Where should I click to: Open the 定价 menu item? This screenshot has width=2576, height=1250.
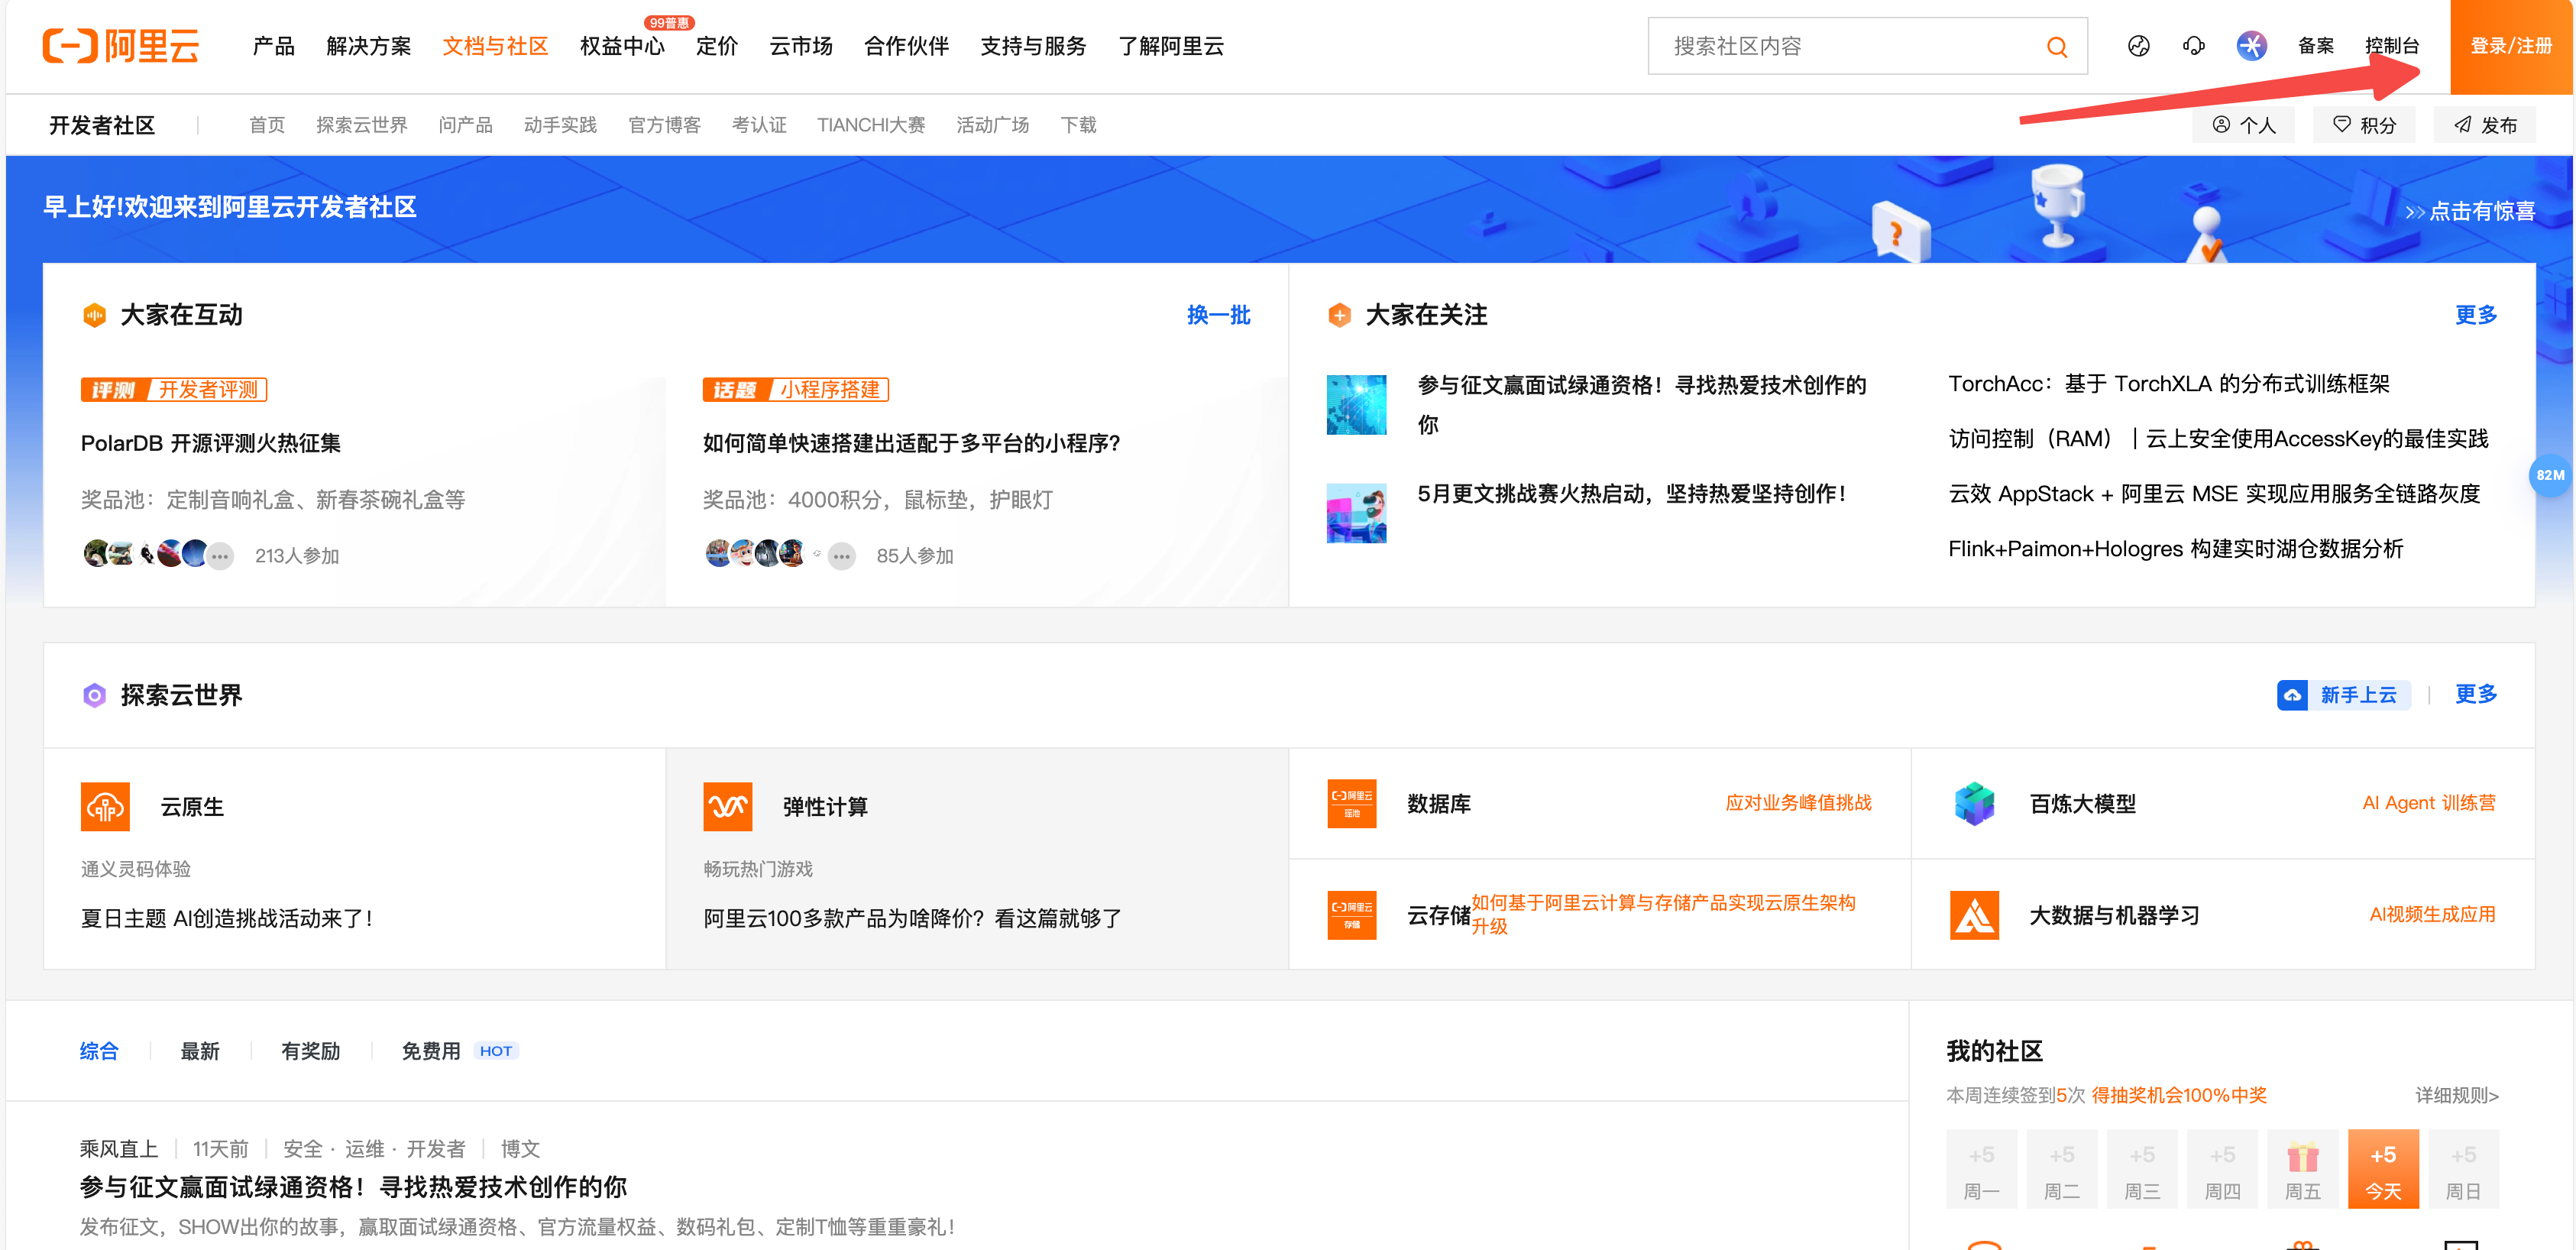coord(717,46)
